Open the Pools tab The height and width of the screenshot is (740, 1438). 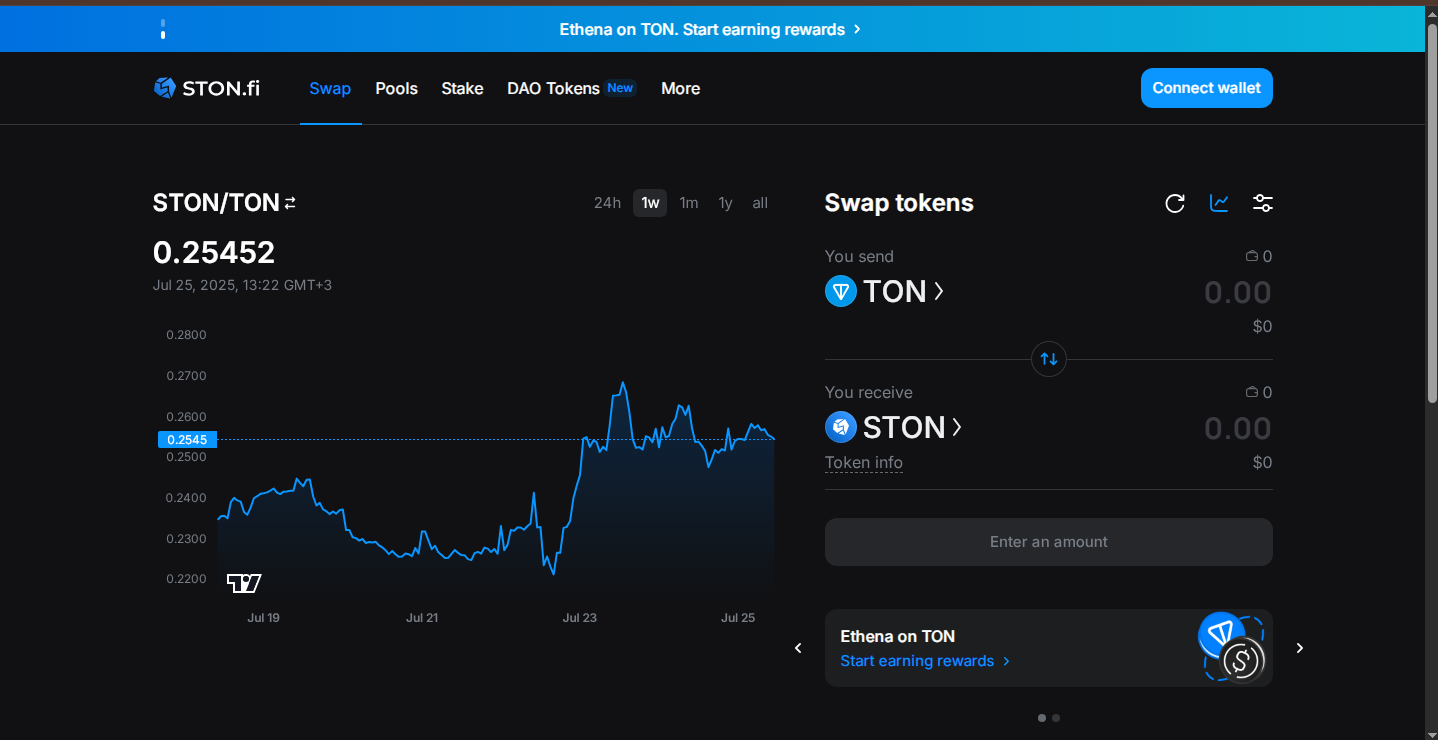tap(397, 88)
